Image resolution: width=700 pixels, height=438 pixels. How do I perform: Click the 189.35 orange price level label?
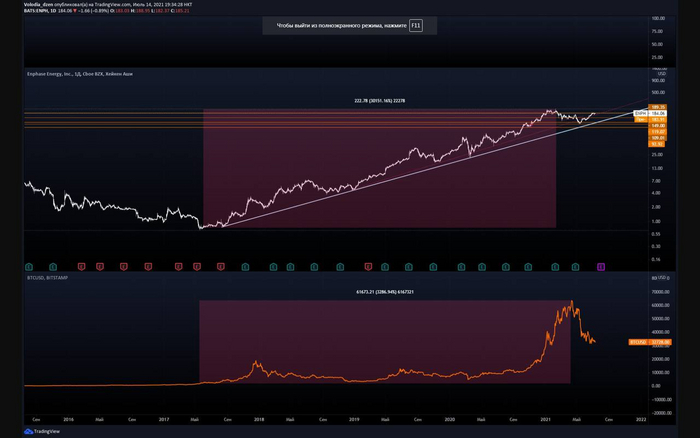(658, 106)
